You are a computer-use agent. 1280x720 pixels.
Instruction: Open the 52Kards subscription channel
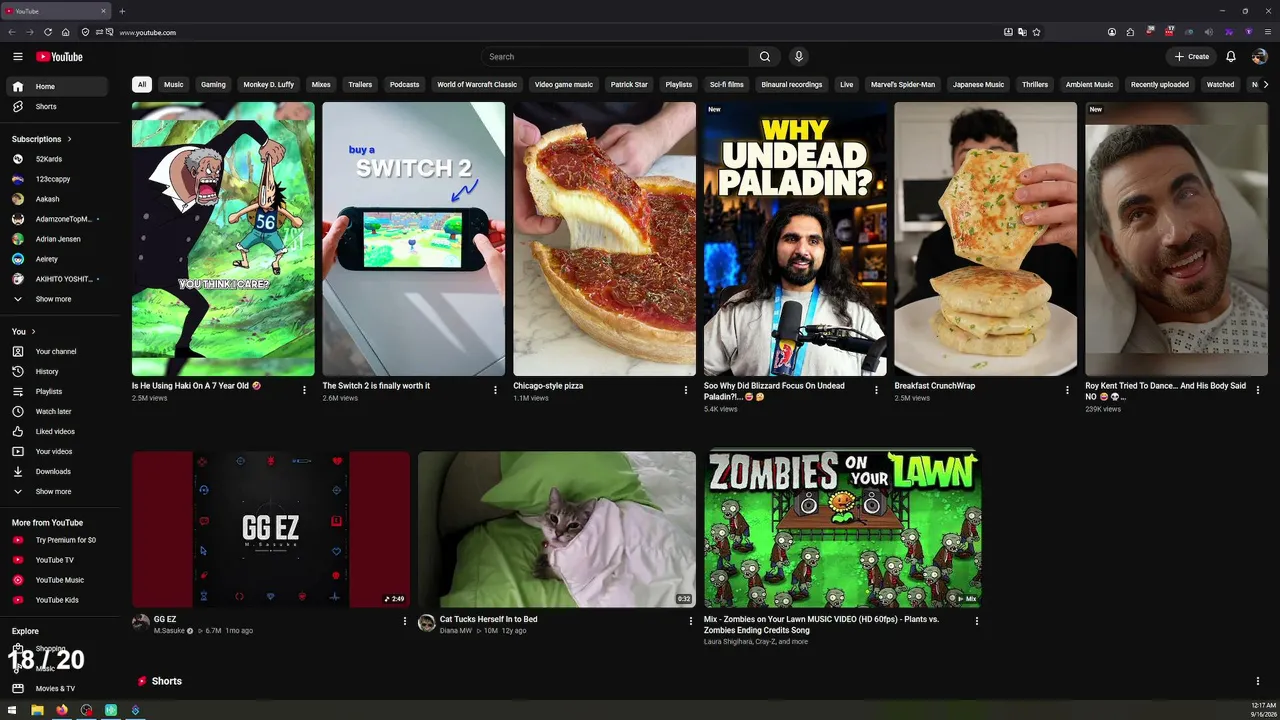[60, 159]
